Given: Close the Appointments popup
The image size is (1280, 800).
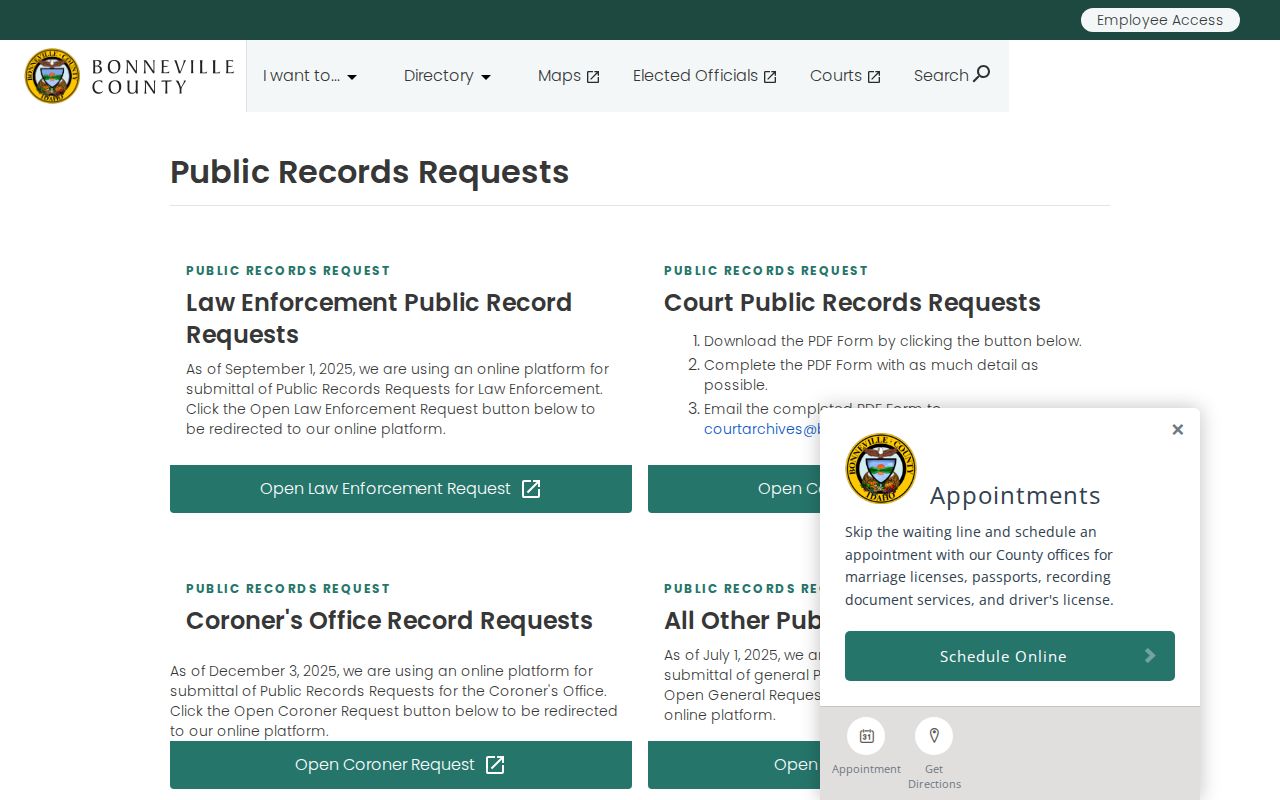Looking at the screenshot, I should [x=1177, y=429].
